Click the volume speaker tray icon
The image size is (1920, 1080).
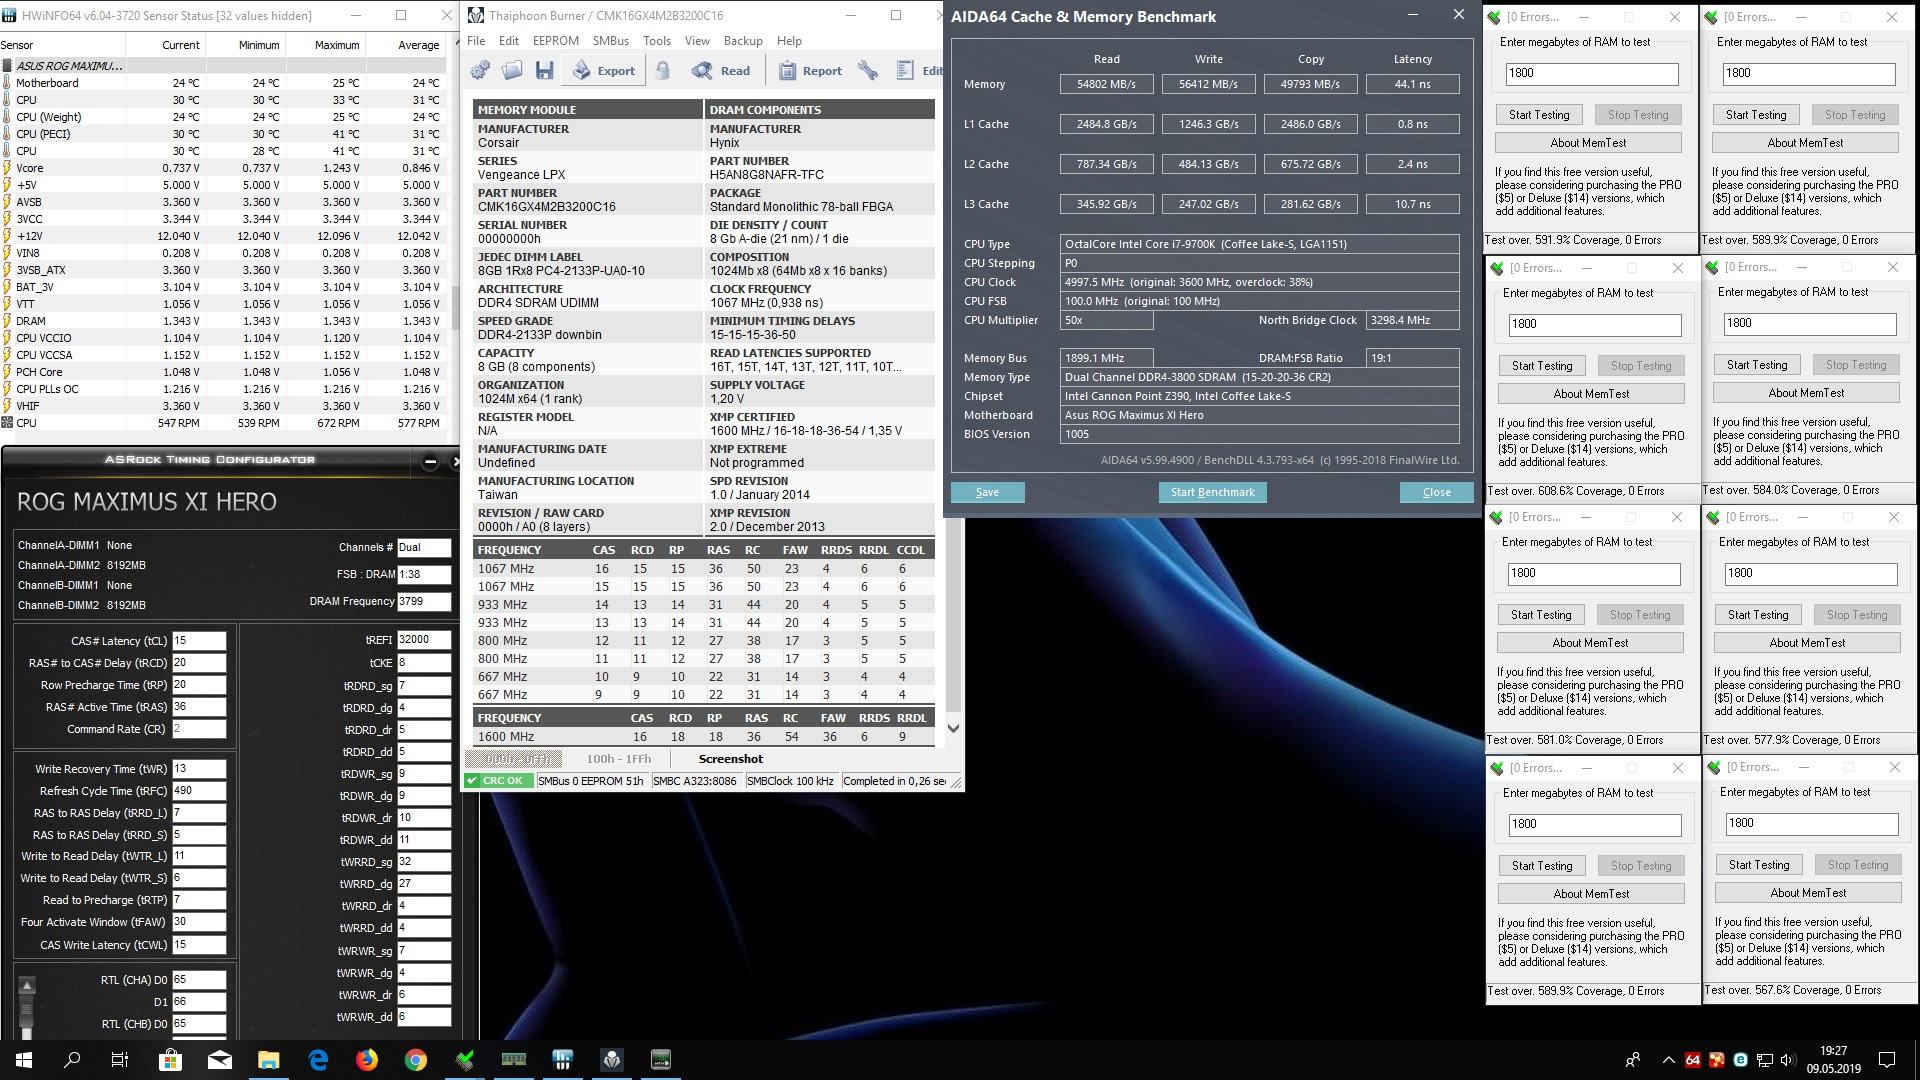[1787, 1060]
